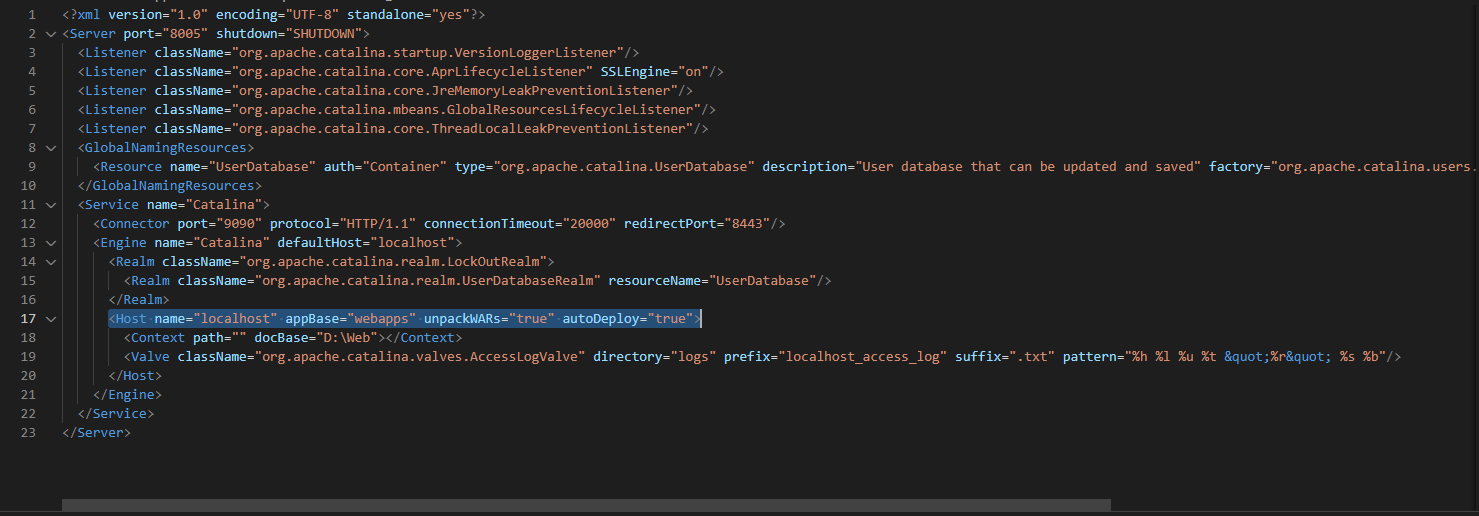Click the horizontal scrollbar thumb at the bottom

tap(586, 506)
